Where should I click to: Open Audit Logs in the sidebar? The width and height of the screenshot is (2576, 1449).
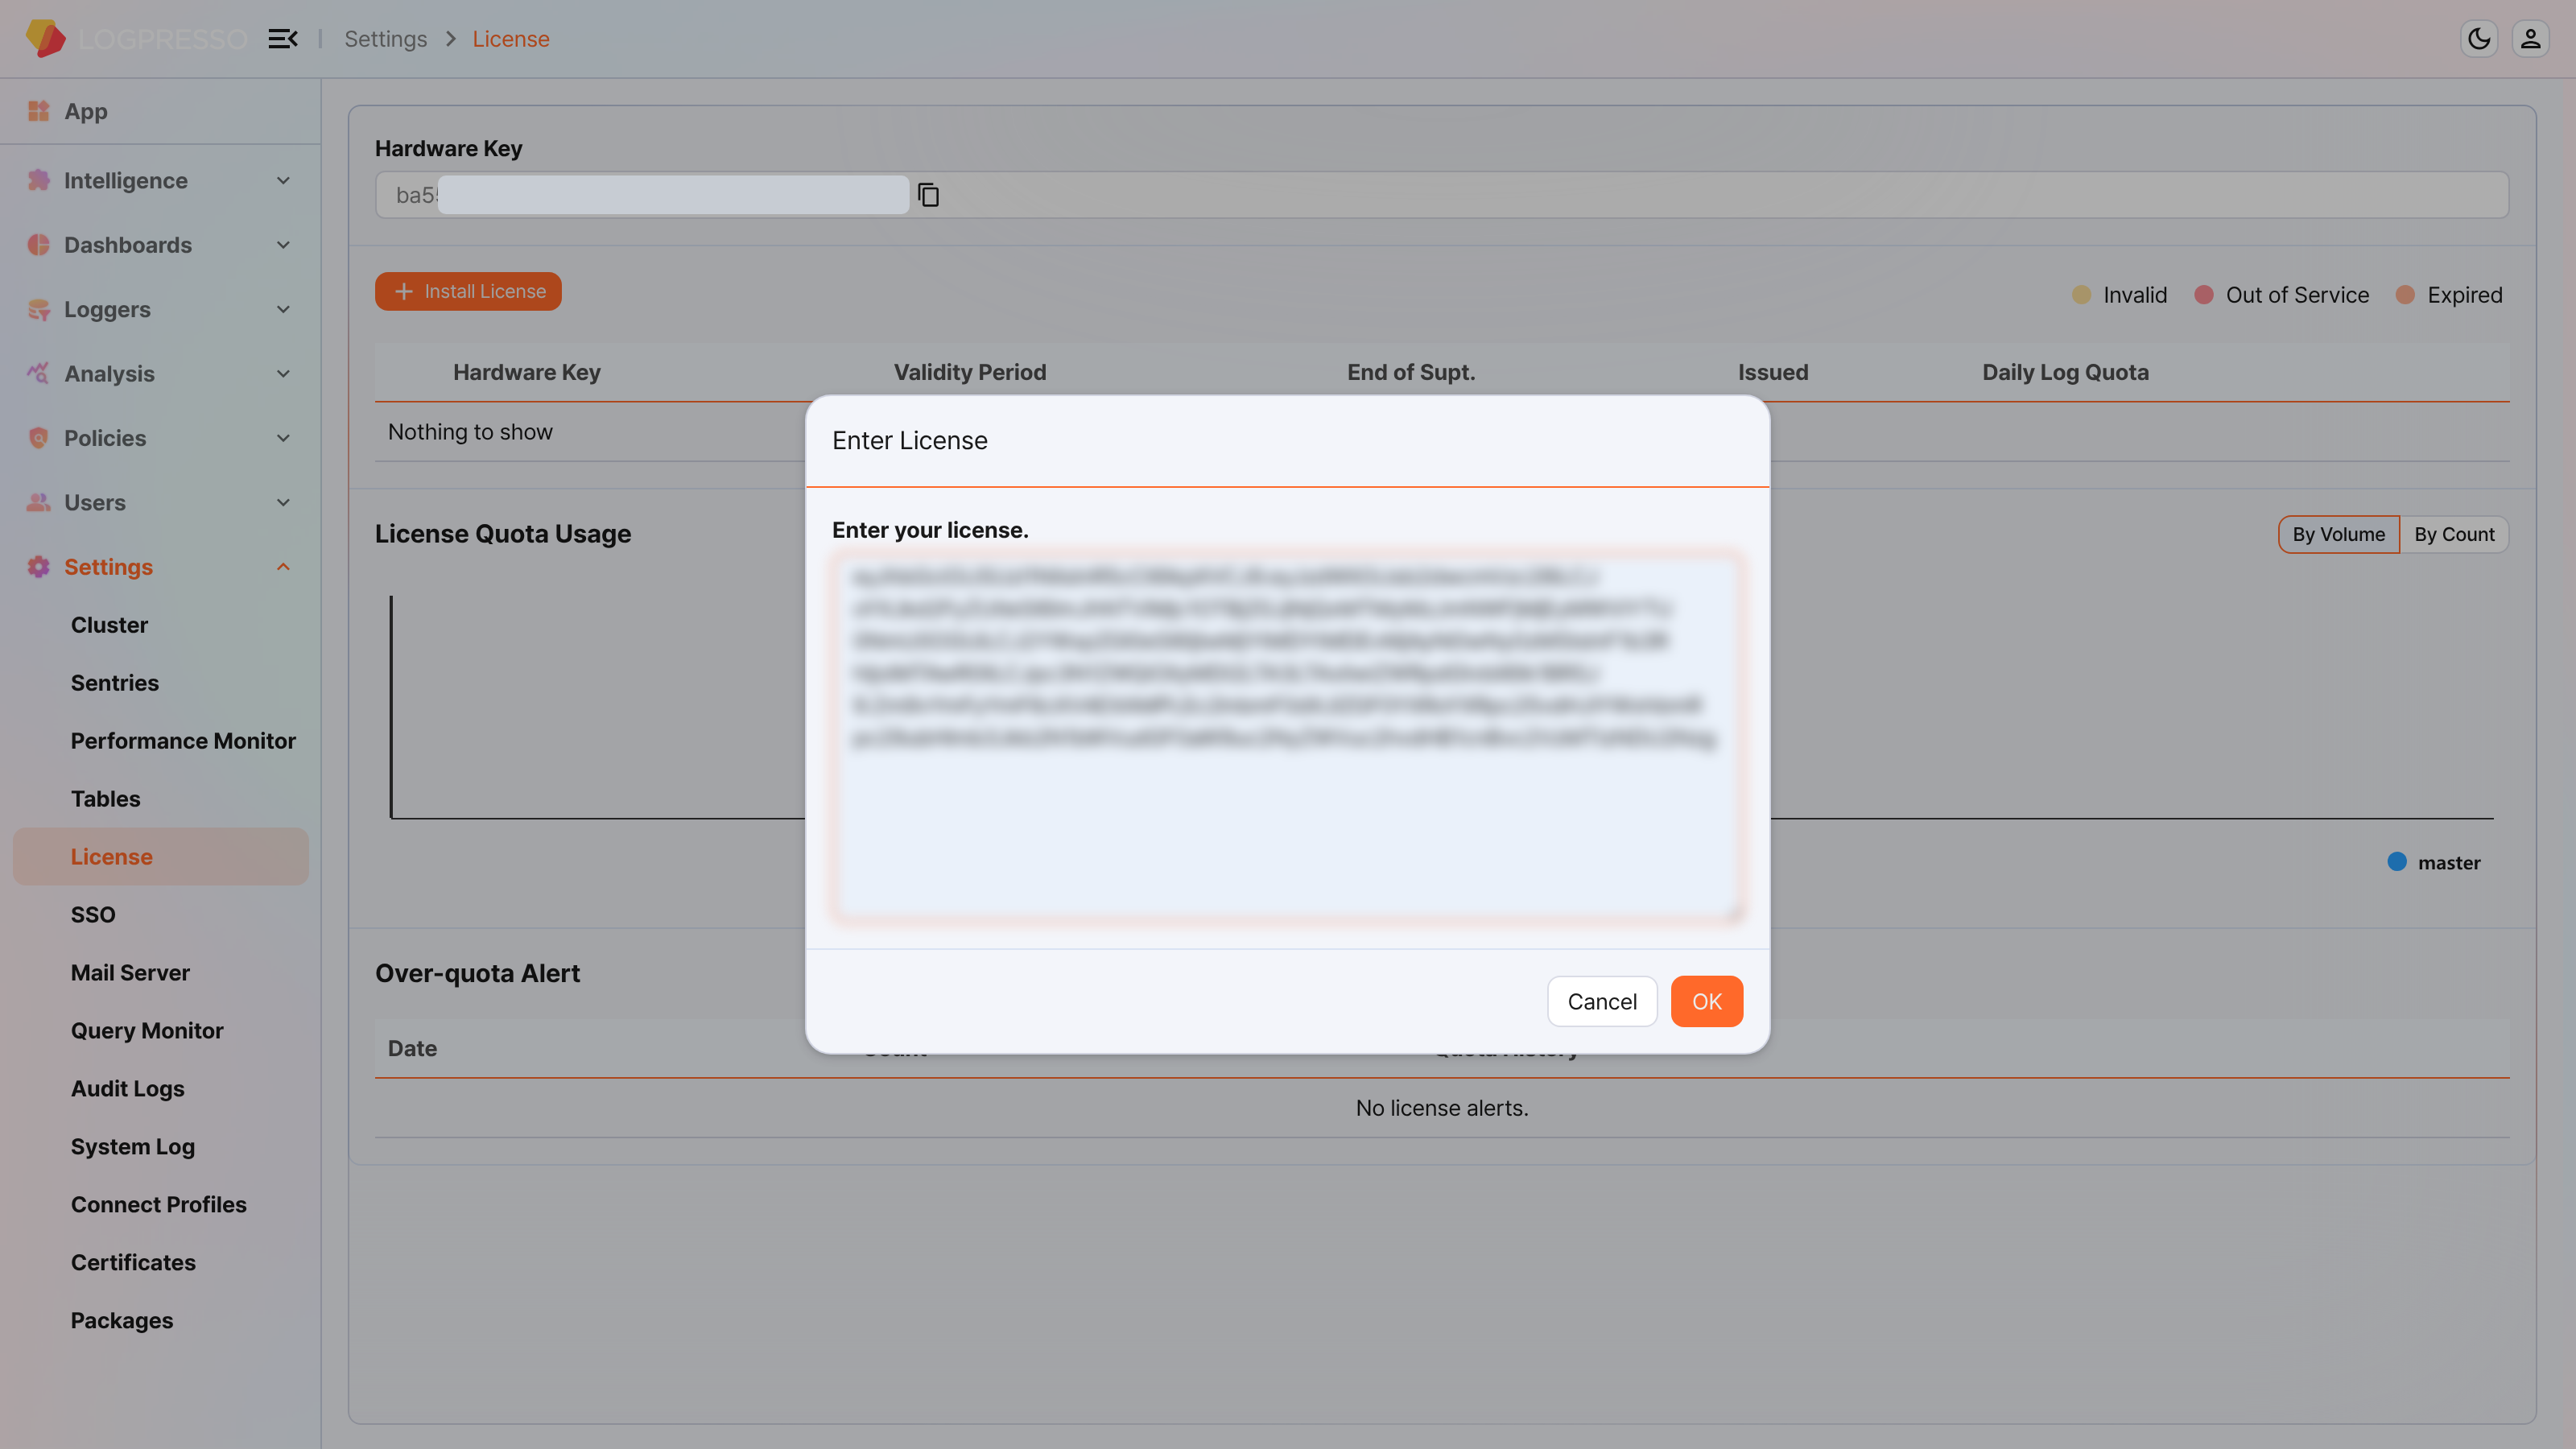coord(128,1089)
